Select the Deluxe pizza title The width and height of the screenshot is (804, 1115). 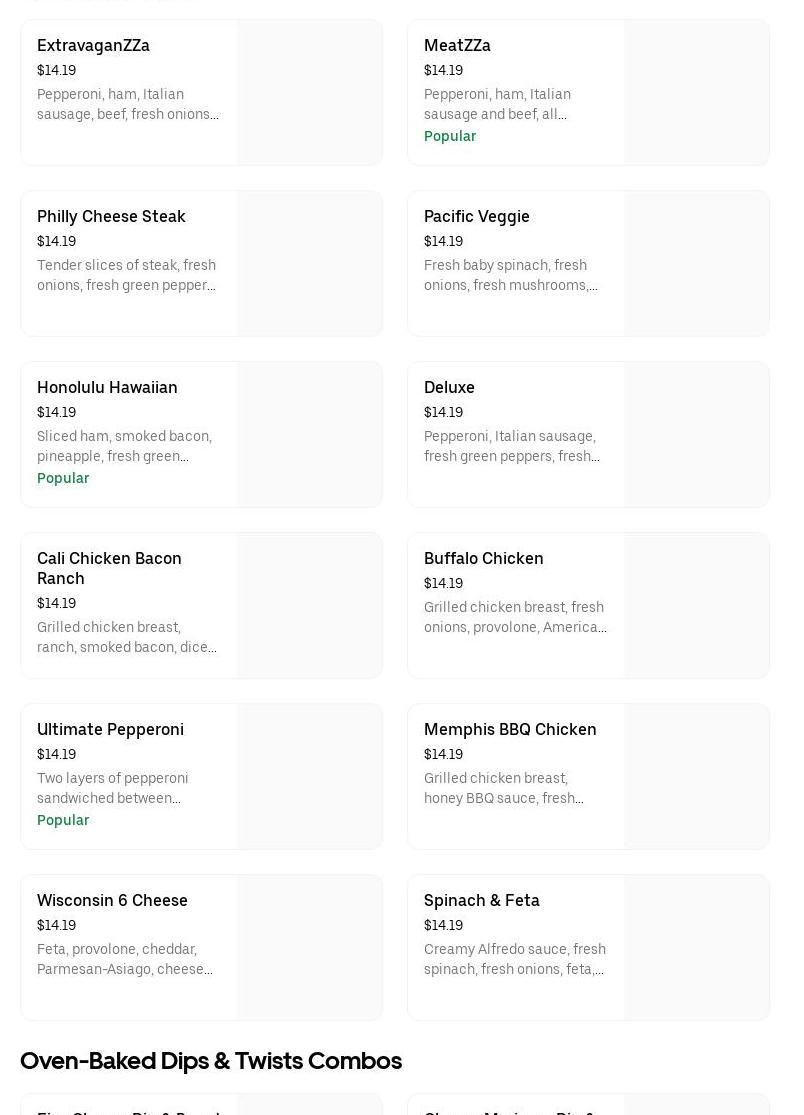449,387
